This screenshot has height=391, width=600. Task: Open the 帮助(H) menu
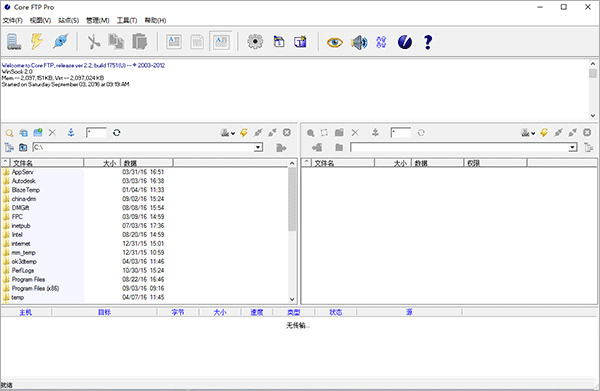coord(155,20)
